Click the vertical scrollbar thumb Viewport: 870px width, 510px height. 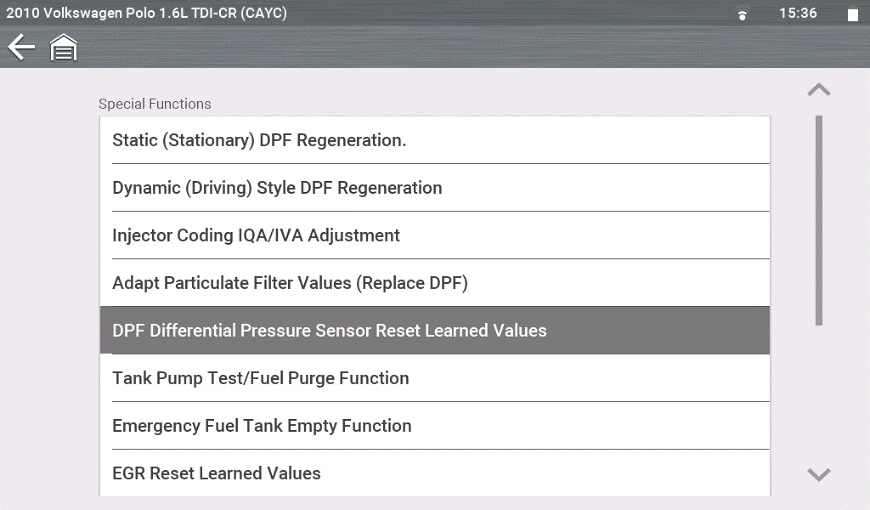(819, 220)
